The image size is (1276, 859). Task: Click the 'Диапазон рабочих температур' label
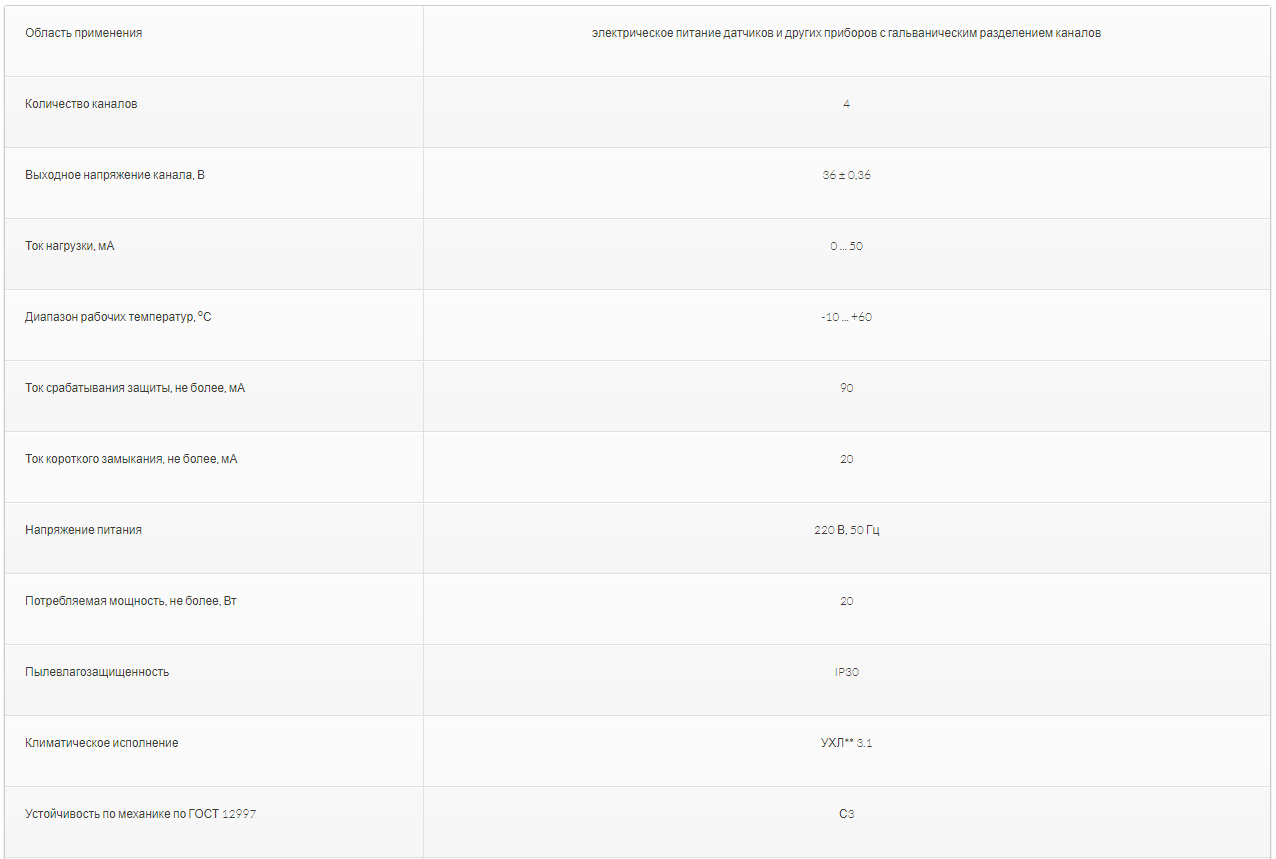point(118,317)
